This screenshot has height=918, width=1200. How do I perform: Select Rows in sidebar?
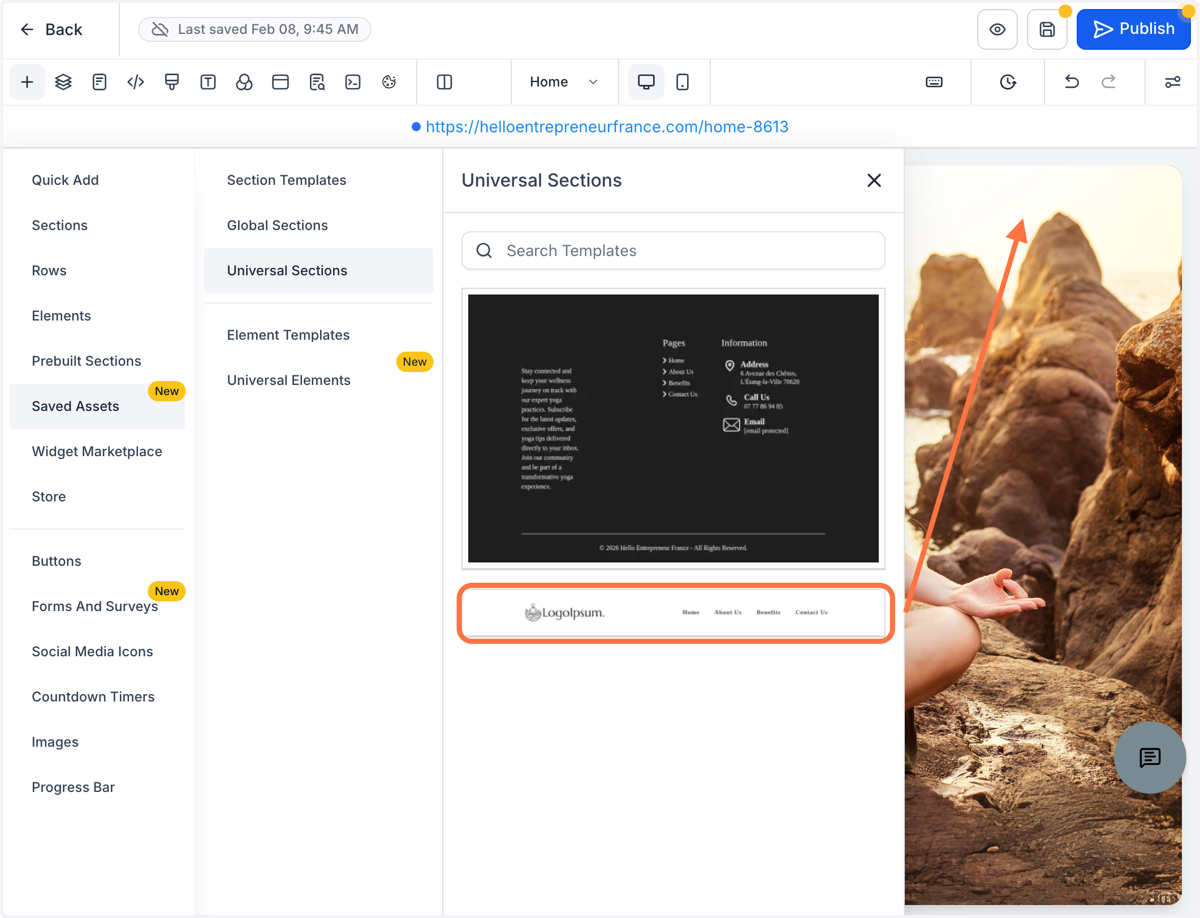[49, 270]
